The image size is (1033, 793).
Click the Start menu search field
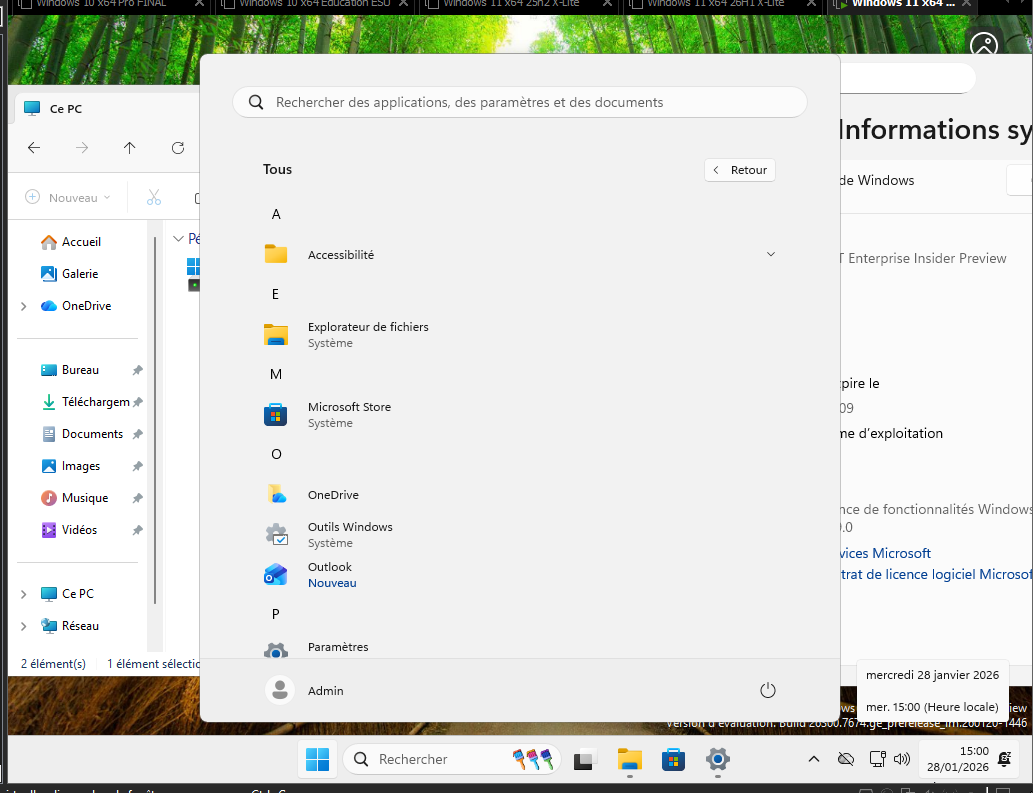(x=520, y=102)
